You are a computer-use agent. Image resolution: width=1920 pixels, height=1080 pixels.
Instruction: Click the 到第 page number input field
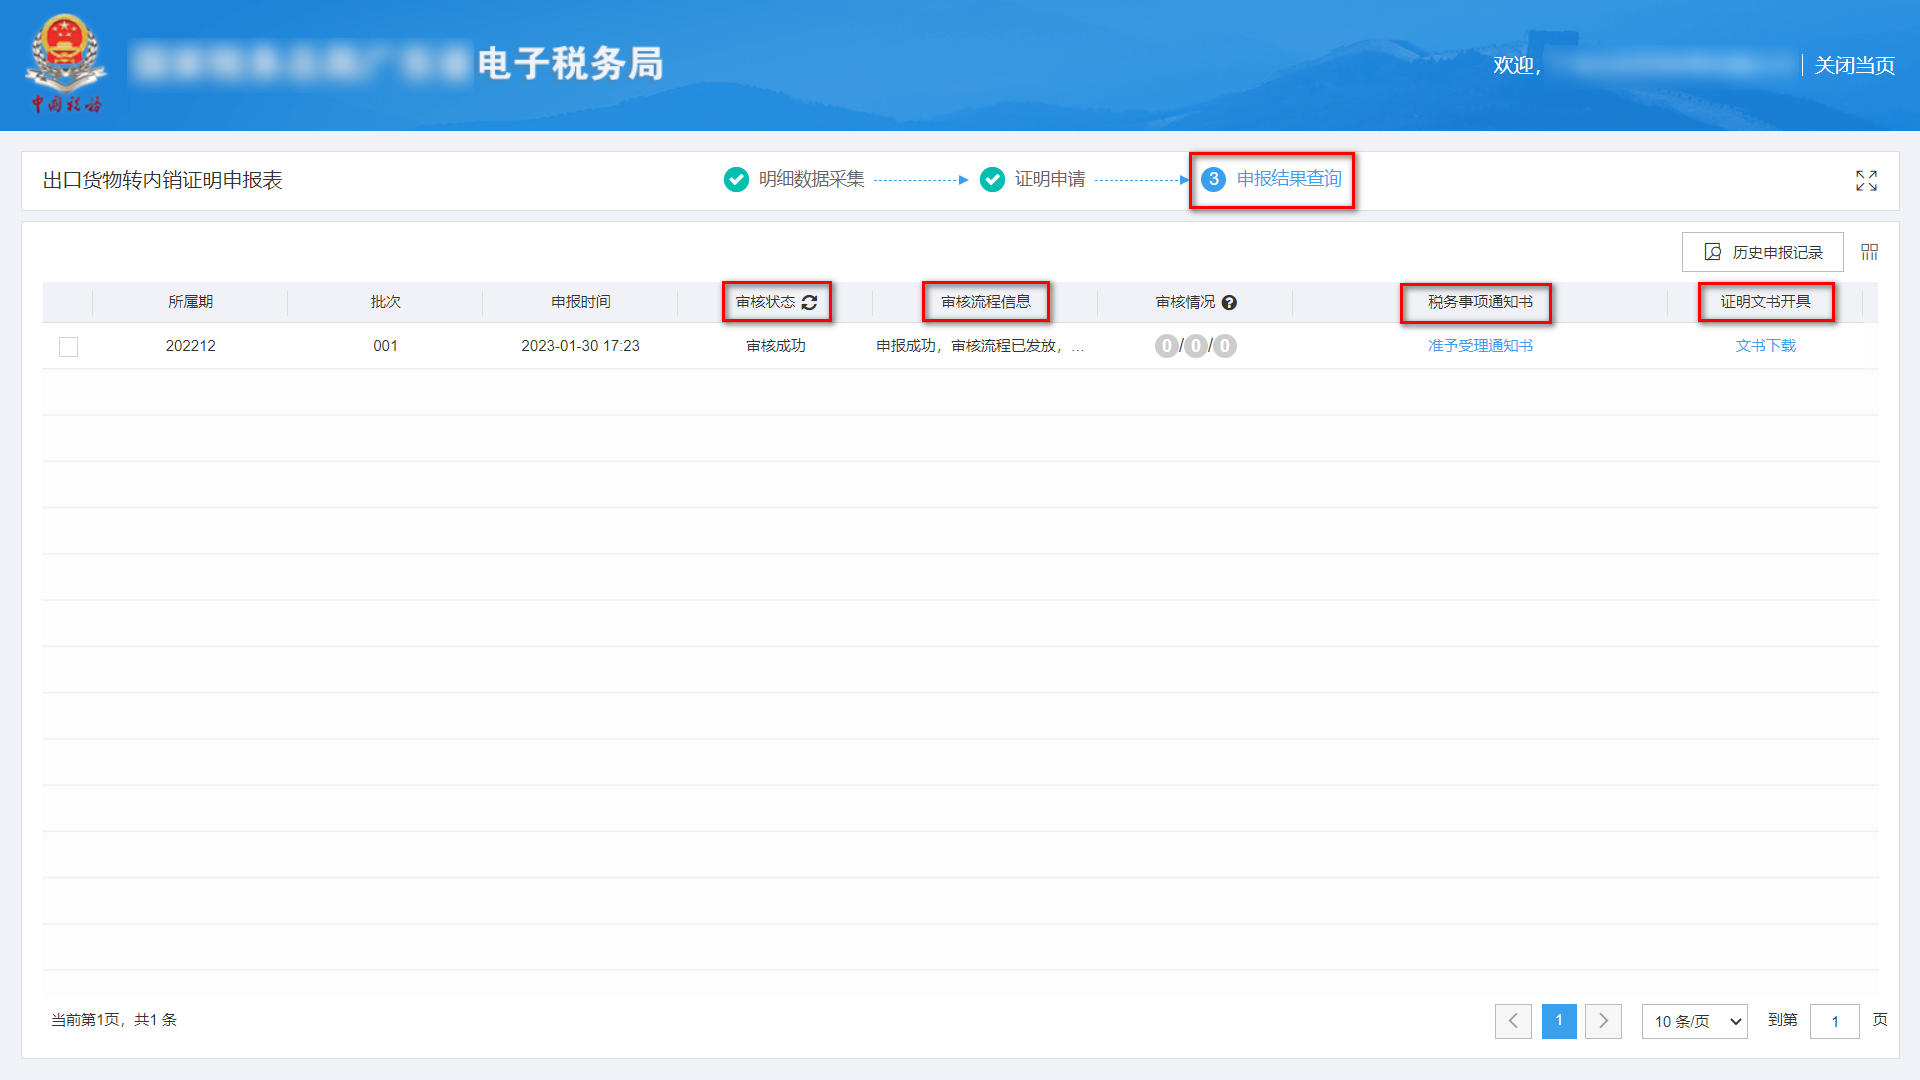(x=1835, y=1021)
